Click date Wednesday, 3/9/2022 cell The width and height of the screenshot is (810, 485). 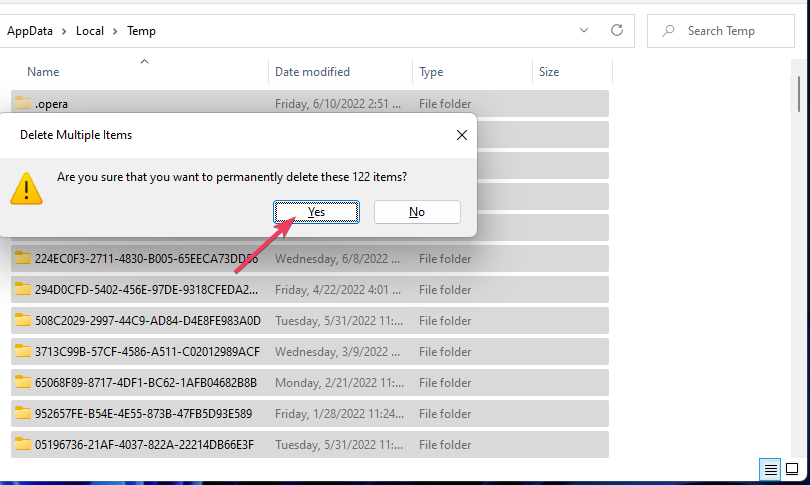tap(337, 352)
